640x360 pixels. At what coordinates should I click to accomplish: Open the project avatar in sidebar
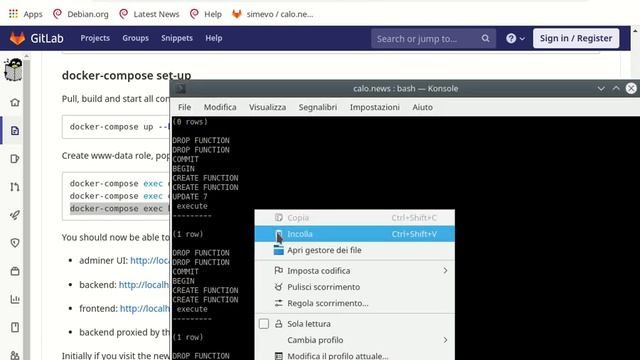(13, 69)
